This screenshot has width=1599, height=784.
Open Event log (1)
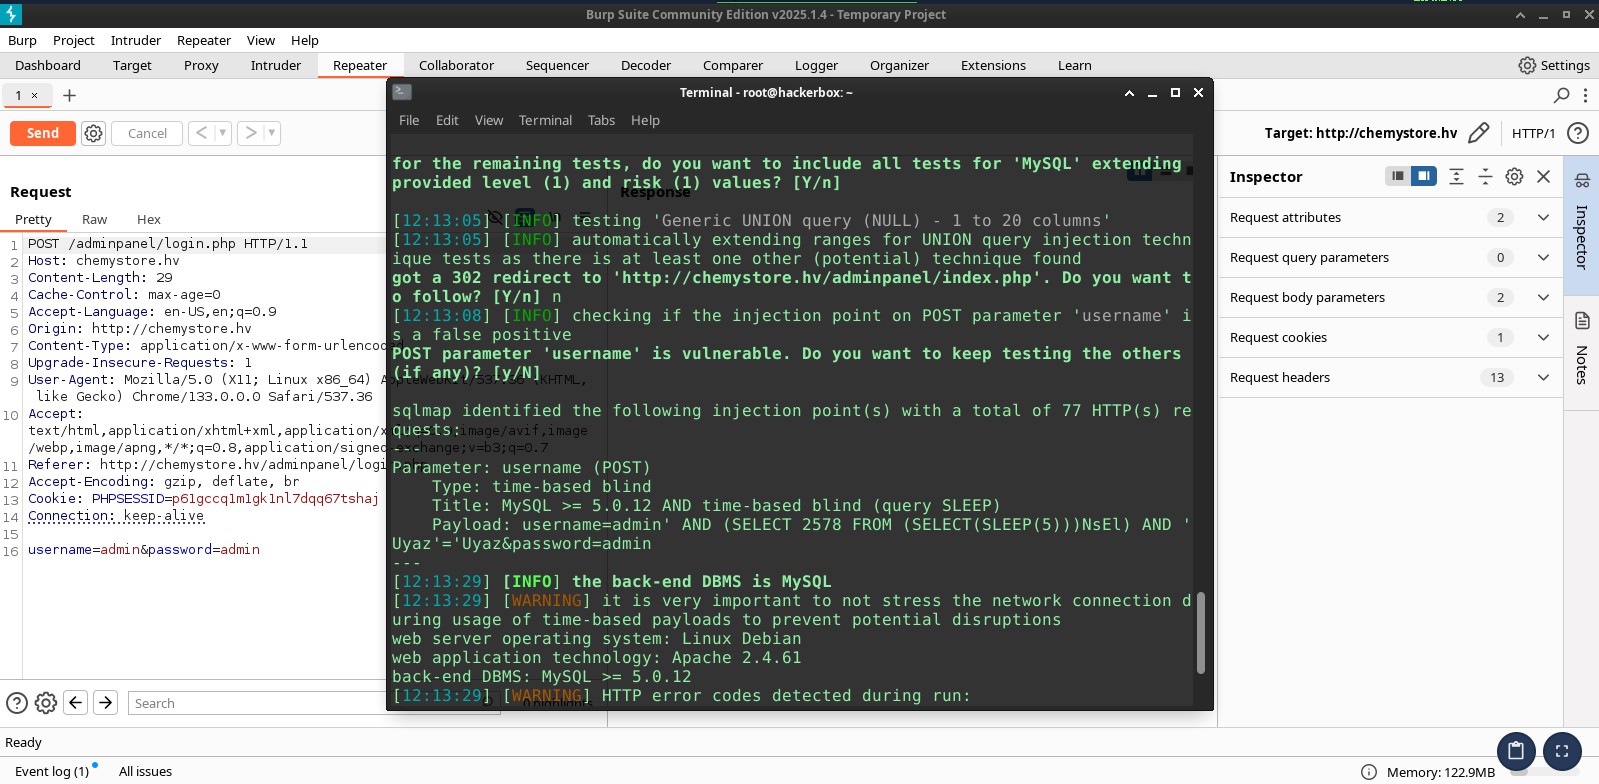pyautogui.click(x=52, y=771)
